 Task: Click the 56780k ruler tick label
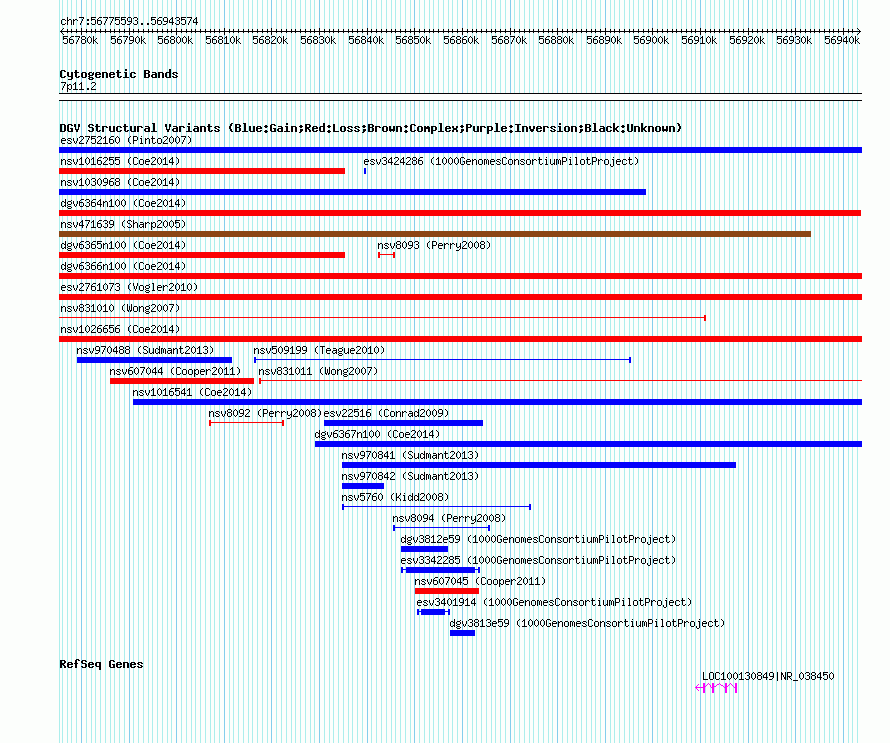[80, 40]
